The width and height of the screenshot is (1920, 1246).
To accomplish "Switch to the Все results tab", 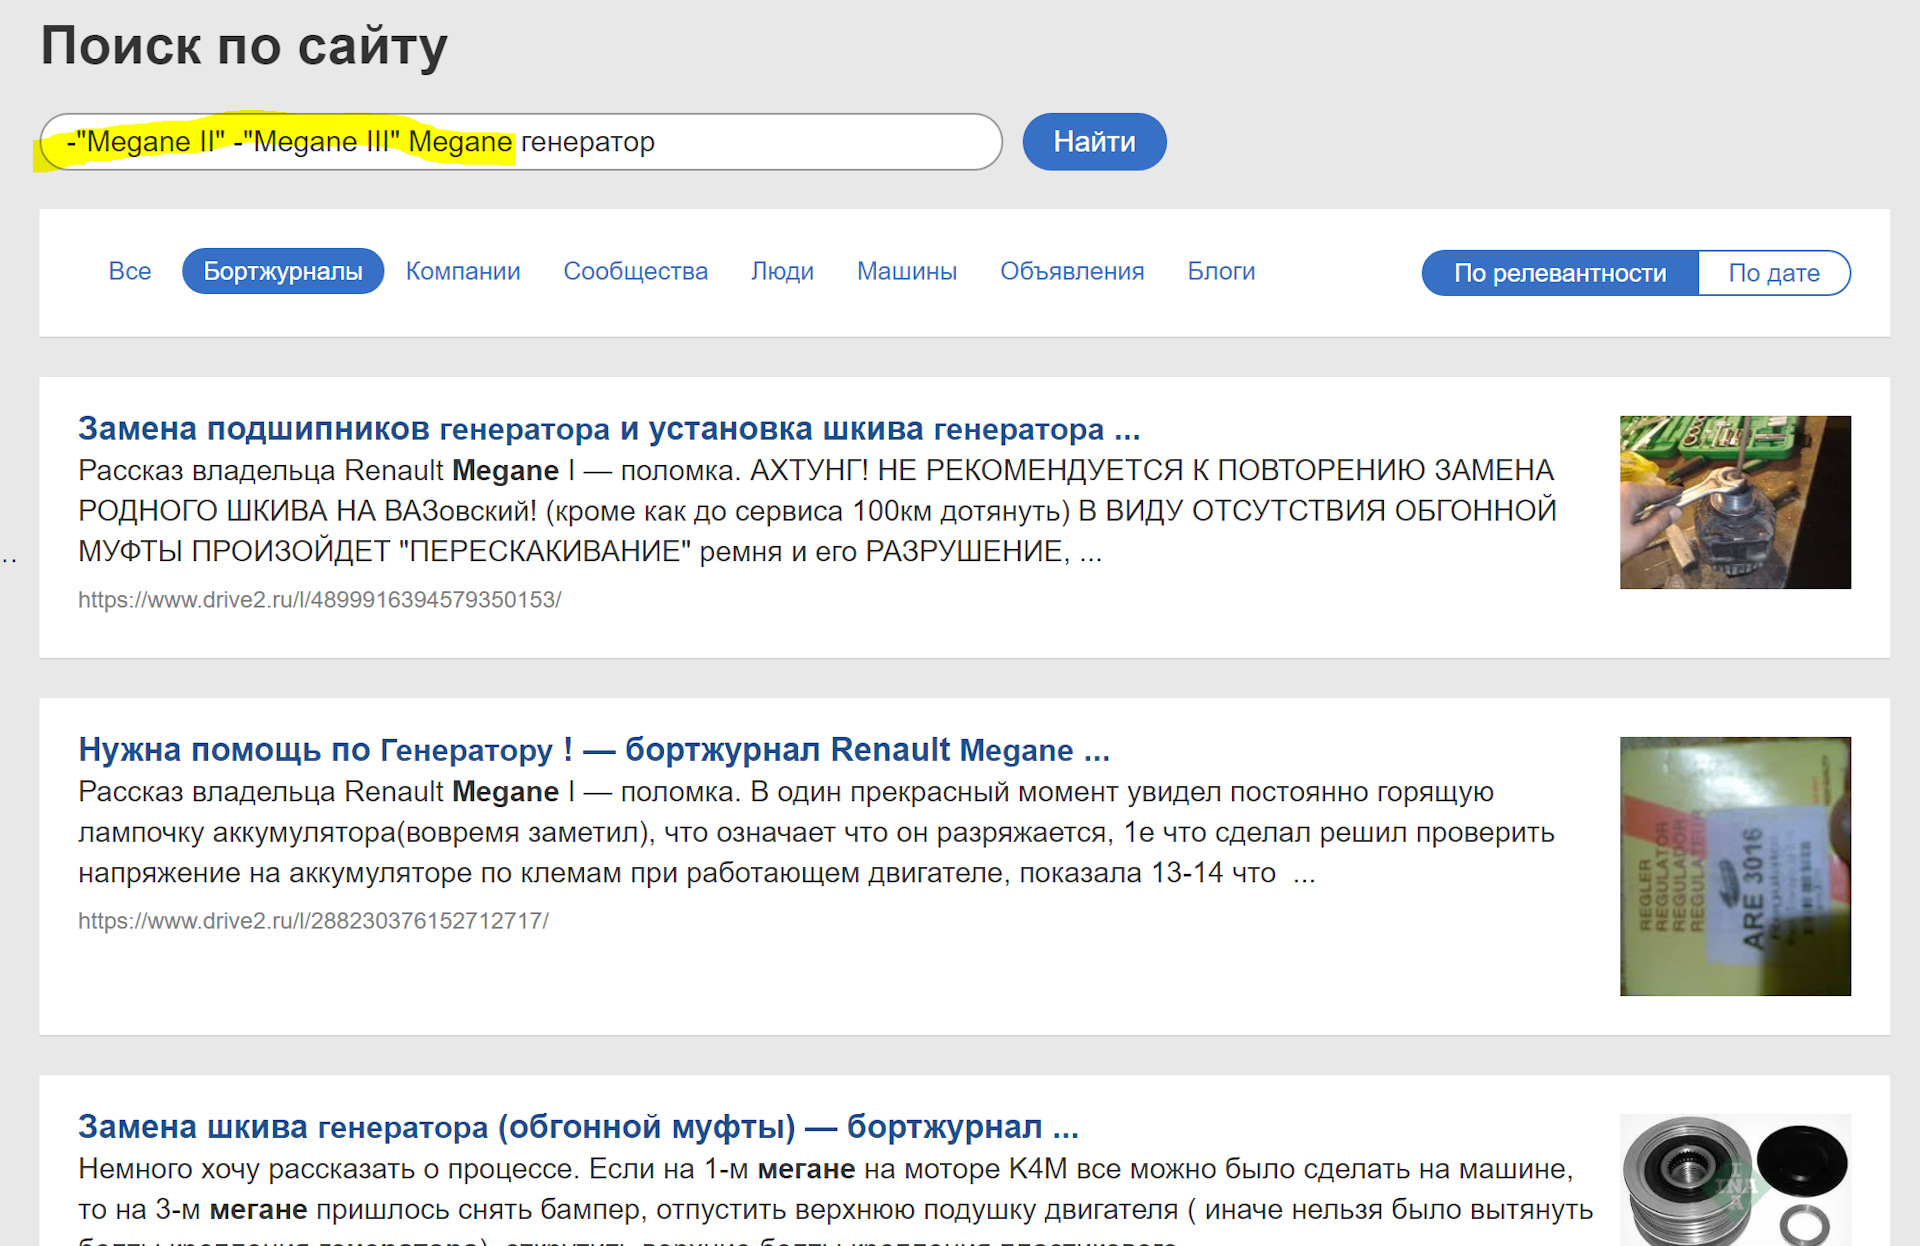I will pos(129,271).
